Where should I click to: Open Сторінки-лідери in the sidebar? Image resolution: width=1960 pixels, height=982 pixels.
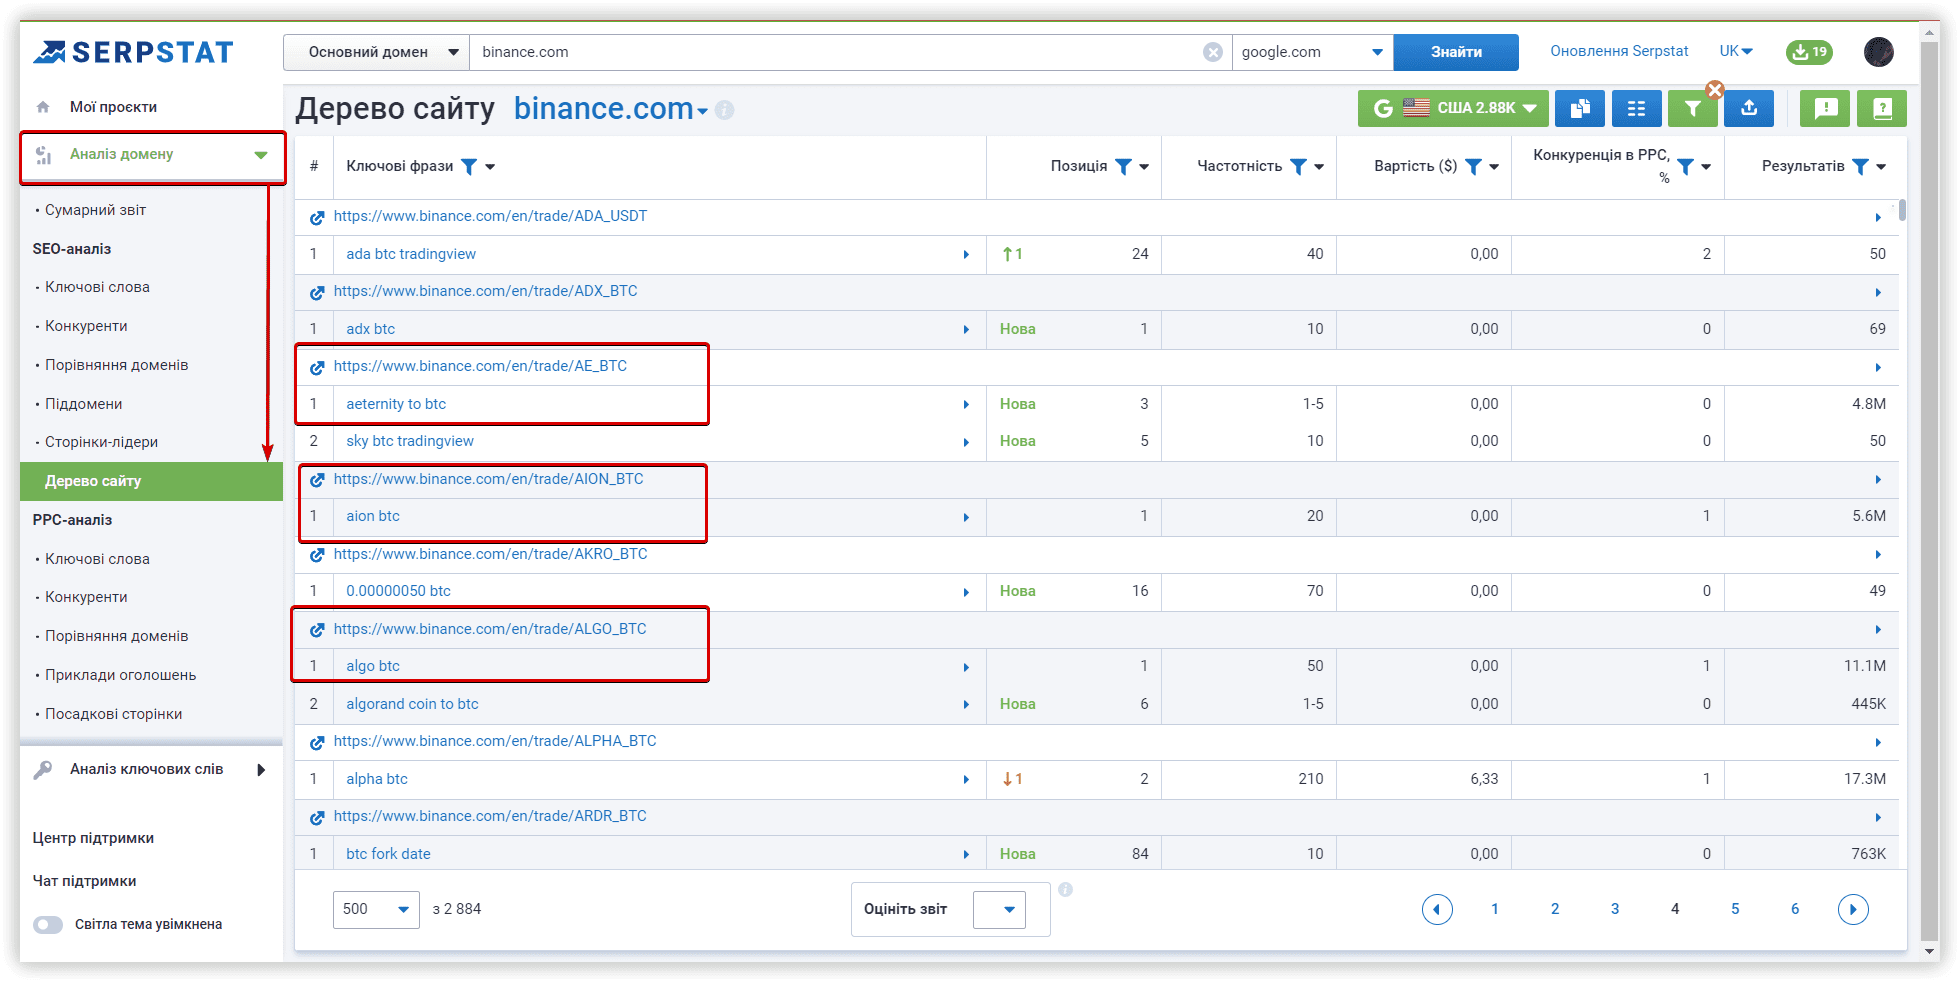point(101,442)
